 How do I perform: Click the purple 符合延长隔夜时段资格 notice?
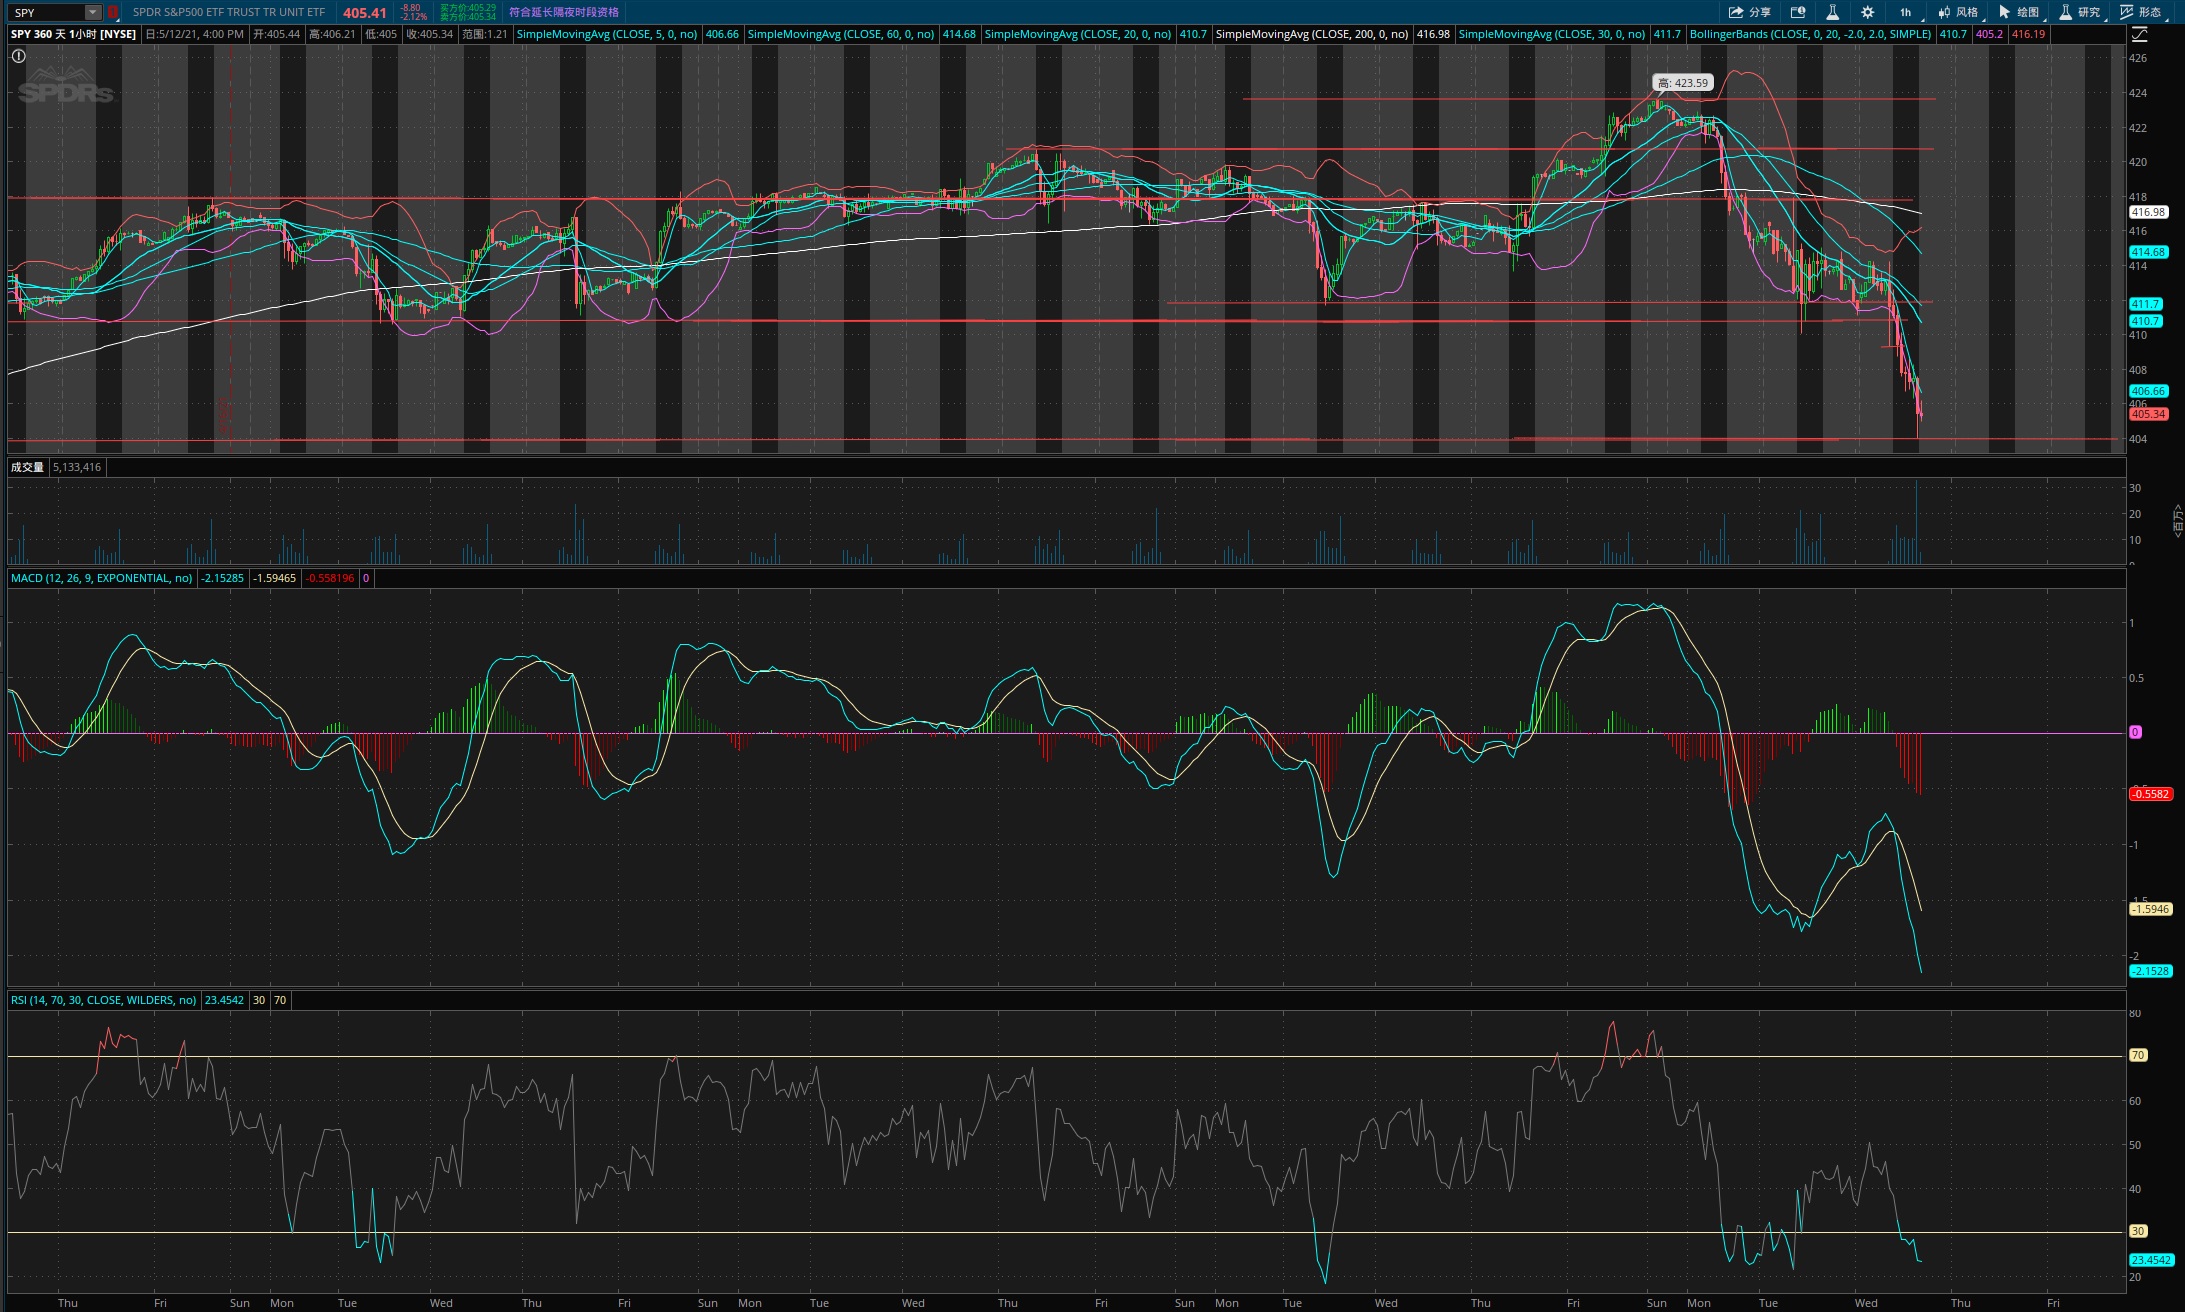click(564, 12)
